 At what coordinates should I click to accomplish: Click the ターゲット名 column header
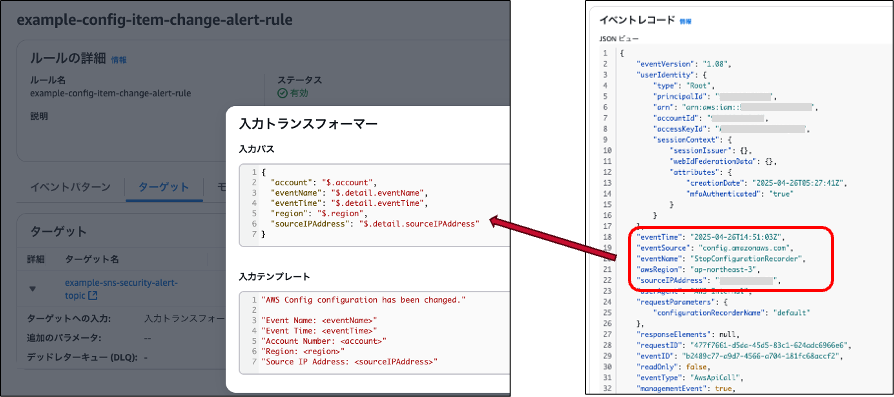pyautogui.click(x=92, y=260)
